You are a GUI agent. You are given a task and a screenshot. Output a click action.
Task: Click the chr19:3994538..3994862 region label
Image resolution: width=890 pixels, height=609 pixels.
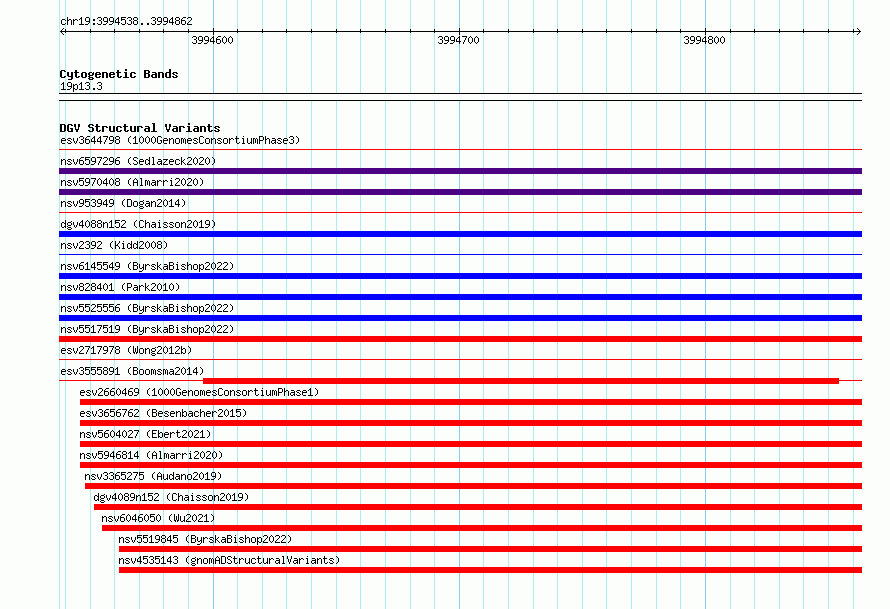click(126, 21)
